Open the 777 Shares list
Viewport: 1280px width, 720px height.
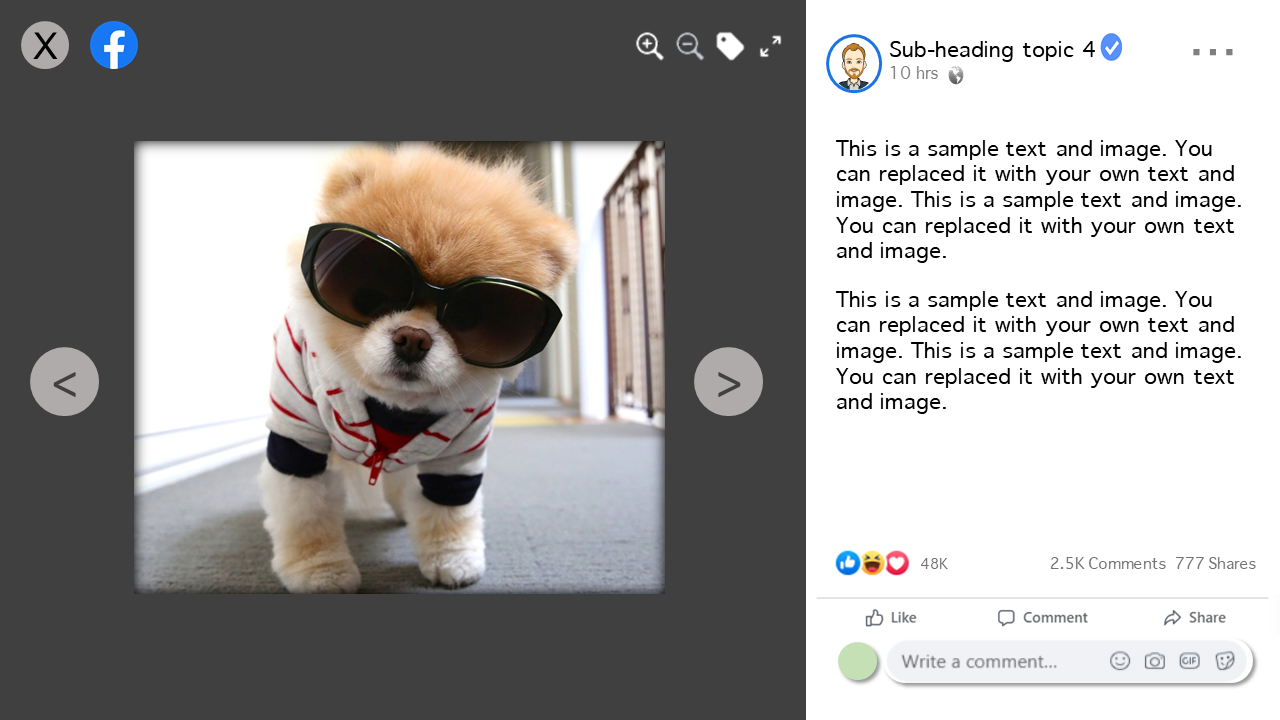pos(1215,564)
